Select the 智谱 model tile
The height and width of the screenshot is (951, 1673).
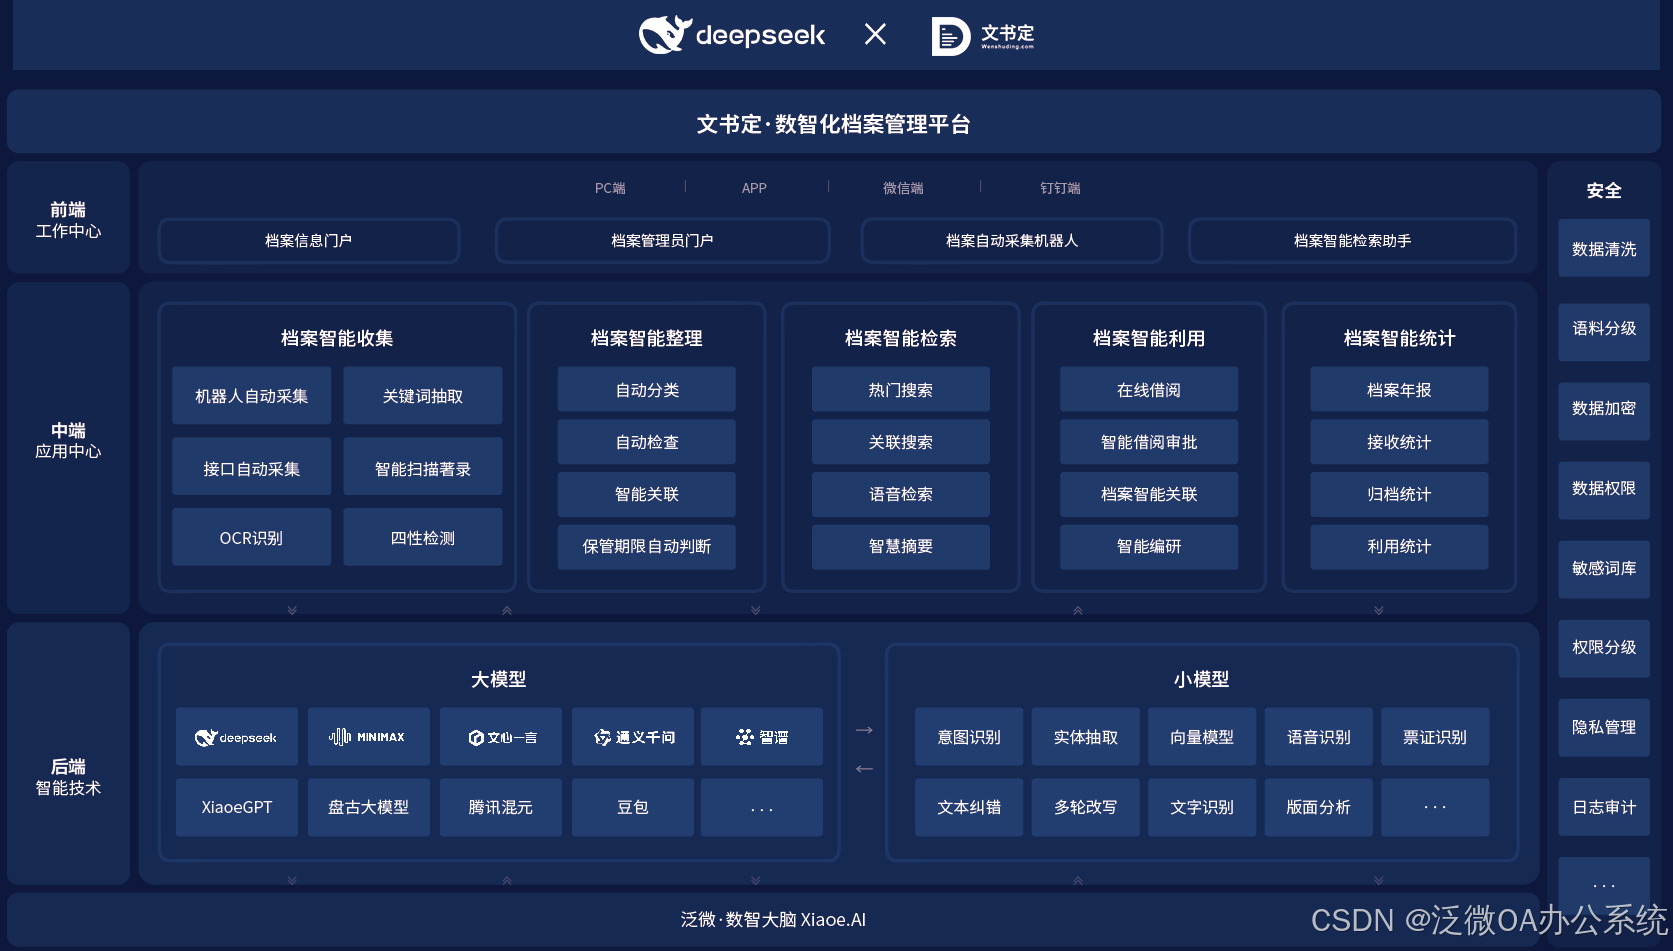[762, 737]
